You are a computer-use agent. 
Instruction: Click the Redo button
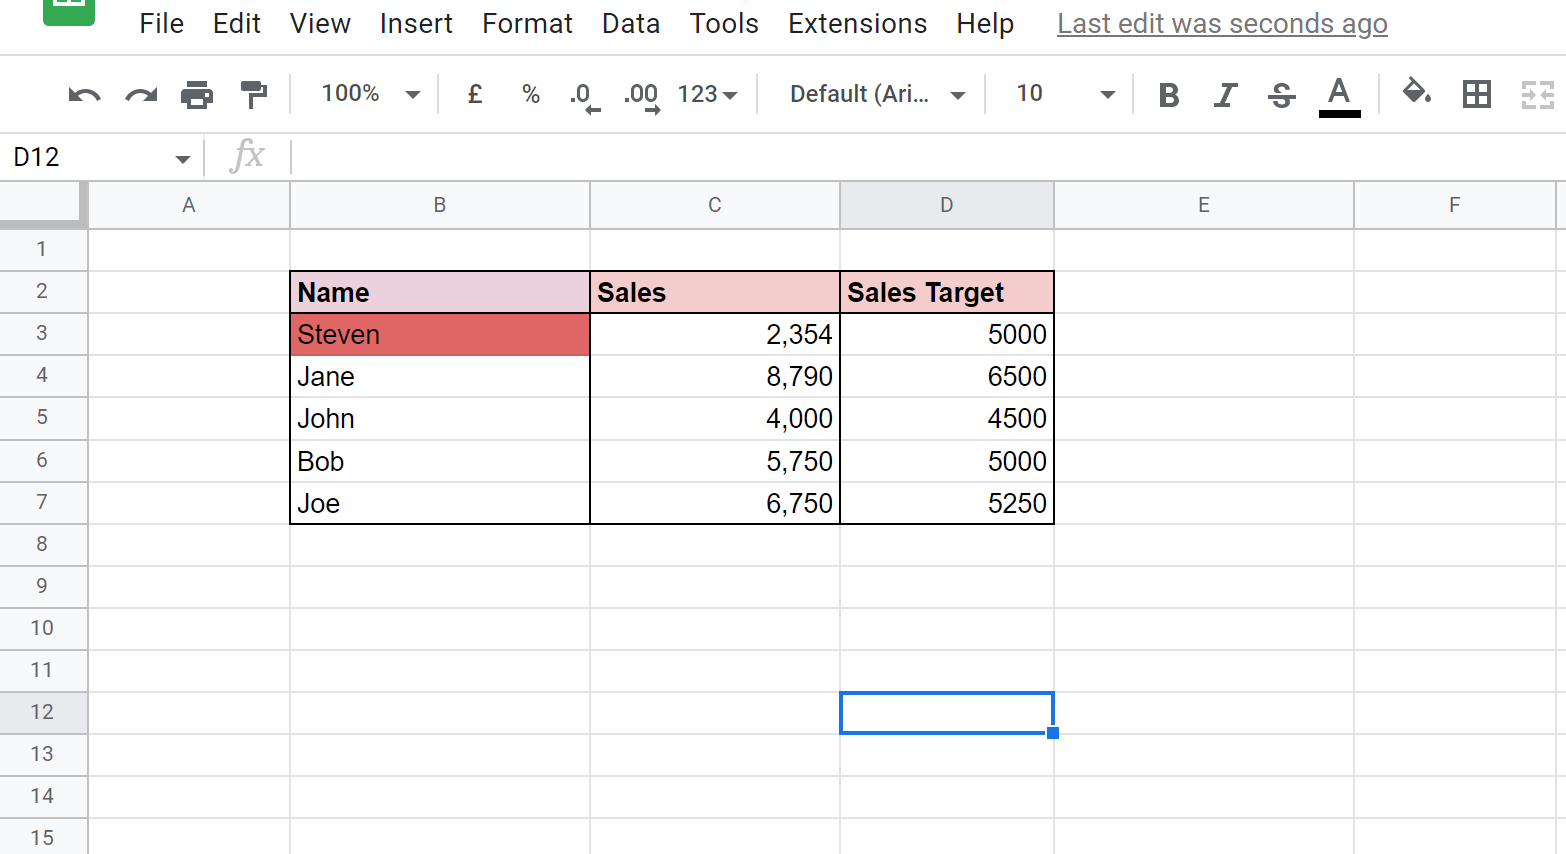pyautogui.click(x=140, y=94)
